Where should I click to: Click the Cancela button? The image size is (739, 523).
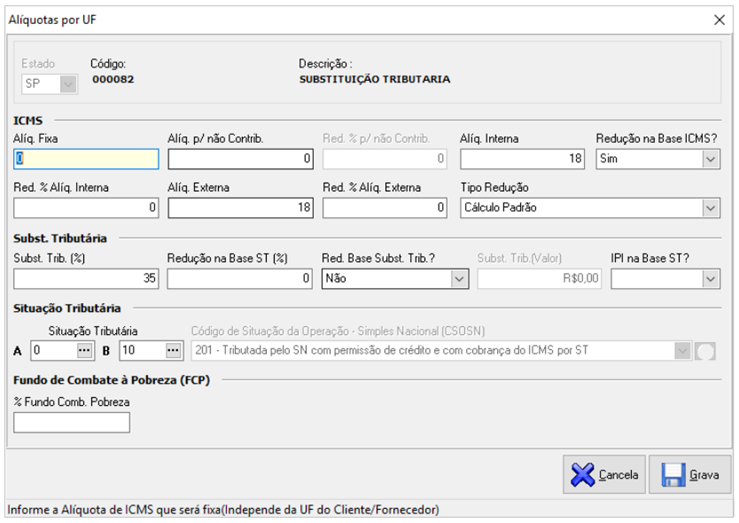[x=604, y=475]
